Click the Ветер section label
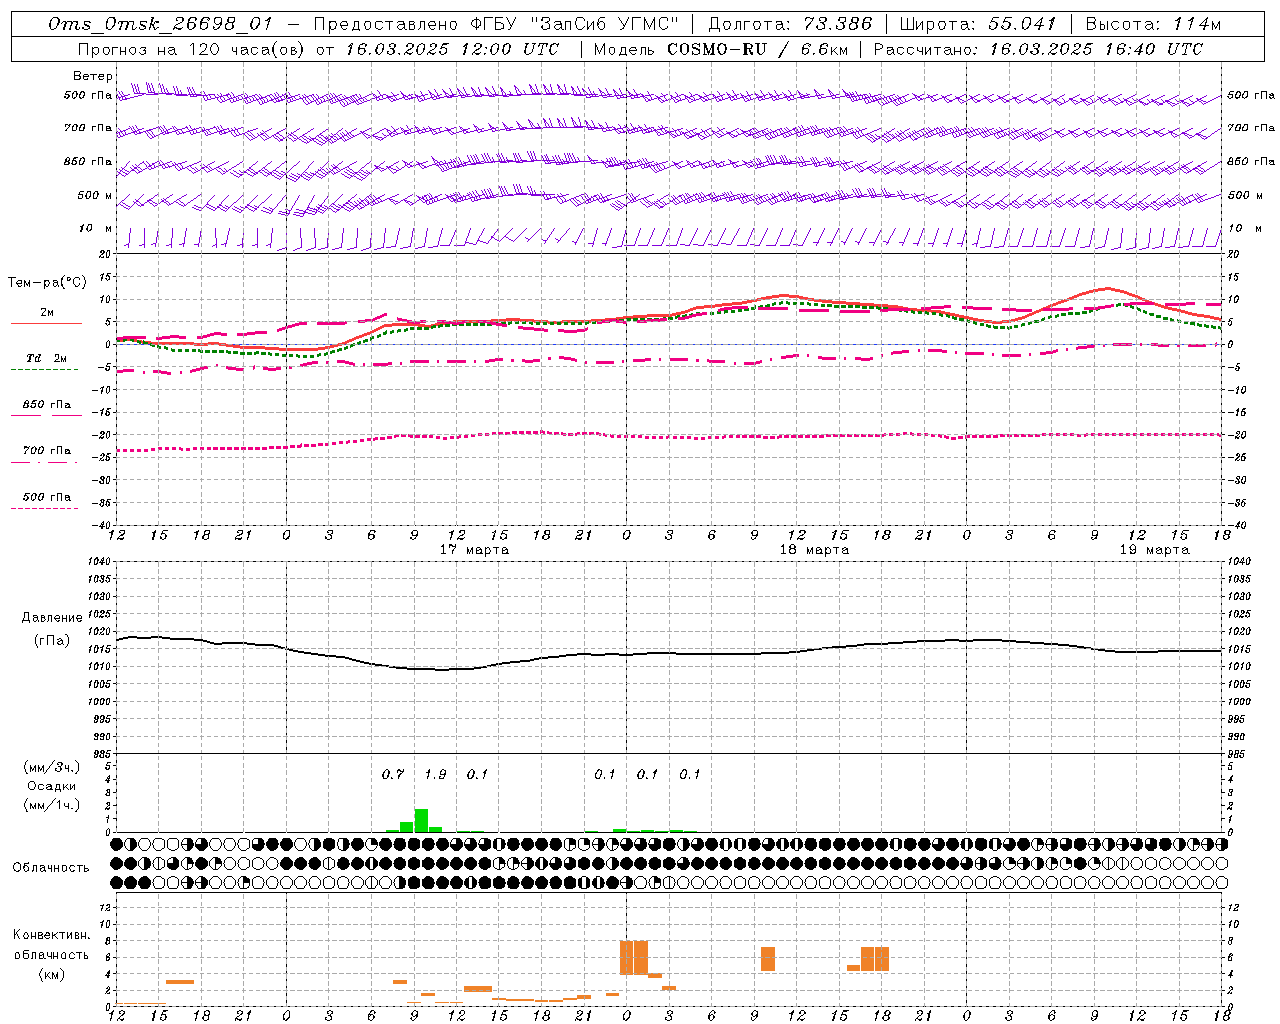The image size is (1280, 1024). point(93,76)
